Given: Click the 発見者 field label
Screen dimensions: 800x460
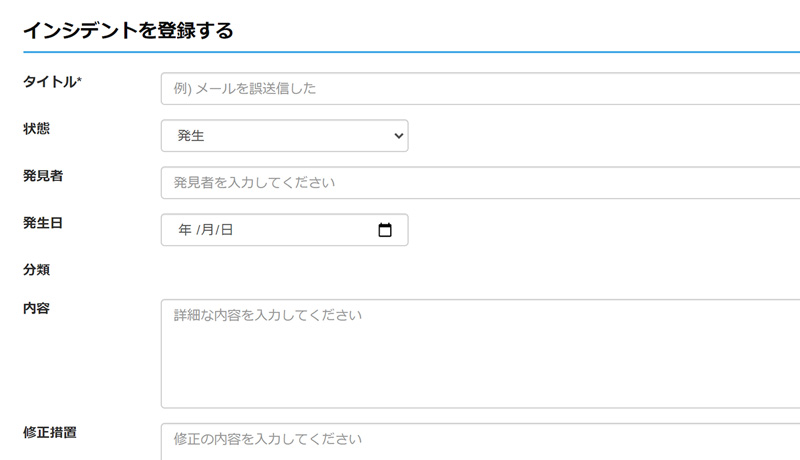Looking at the screenshot, I should 43,176.
